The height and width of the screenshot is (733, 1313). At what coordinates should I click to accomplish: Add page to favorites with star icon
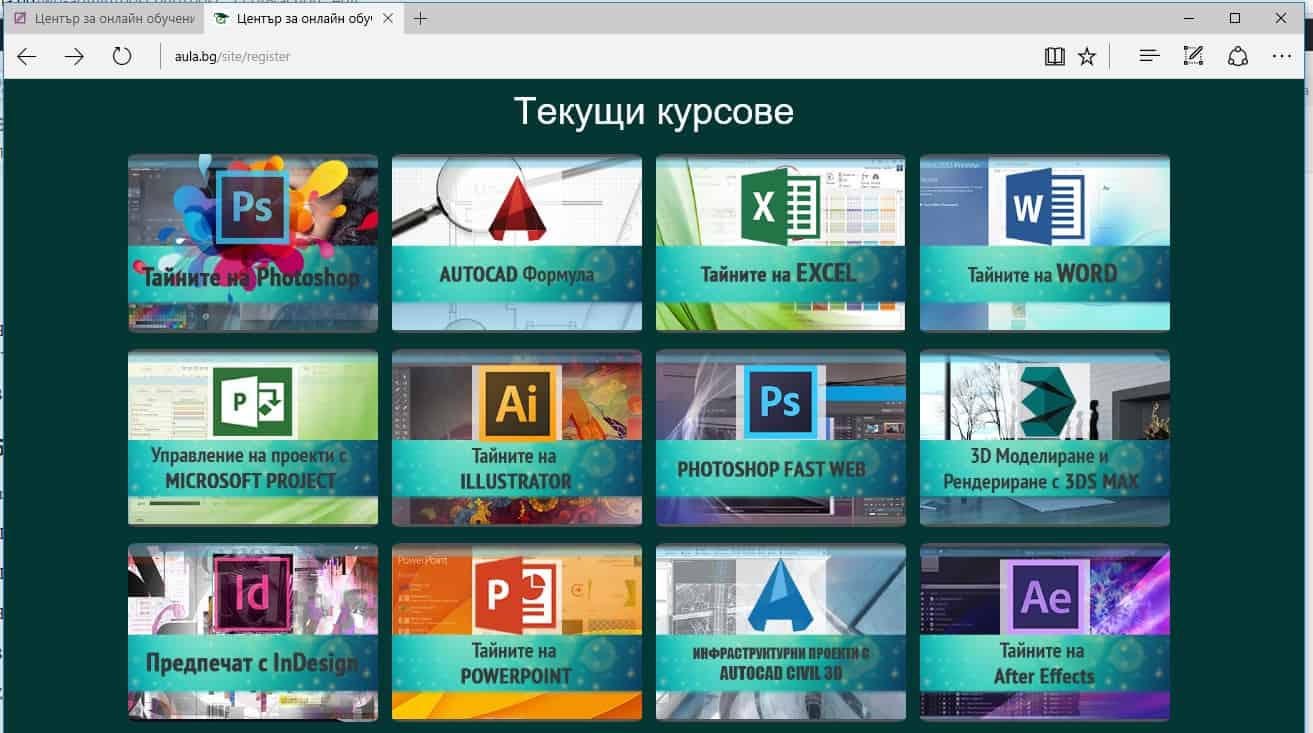point(1087,57)
